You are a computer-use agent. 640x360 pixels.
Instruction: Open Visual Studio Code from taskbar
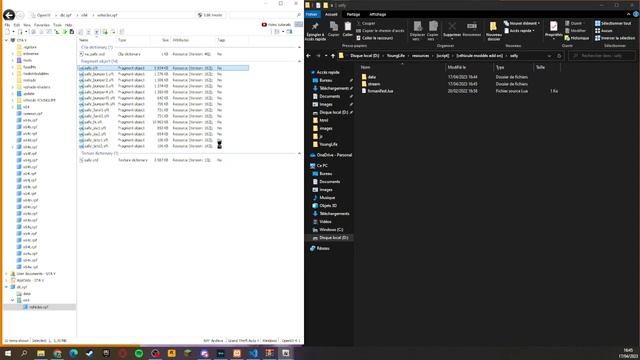click(253, 353)
